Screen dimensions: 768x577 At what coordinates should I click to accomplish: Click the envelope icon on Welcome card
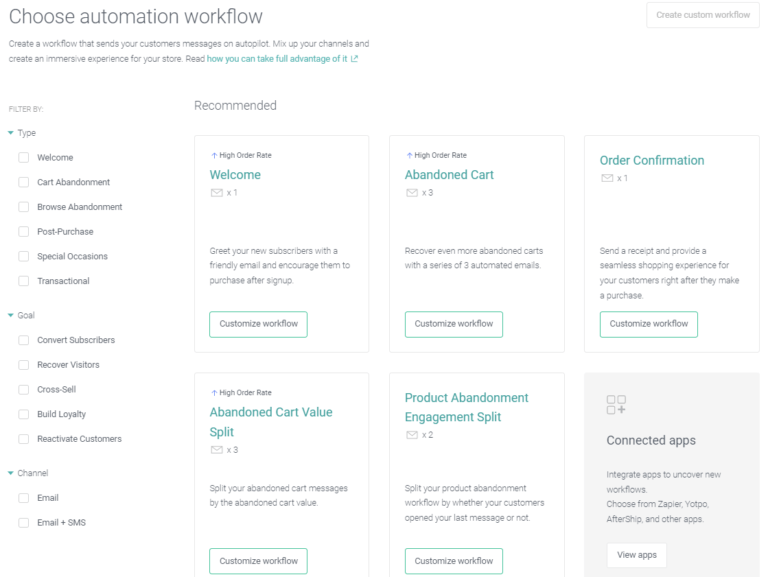click(216, 192)
